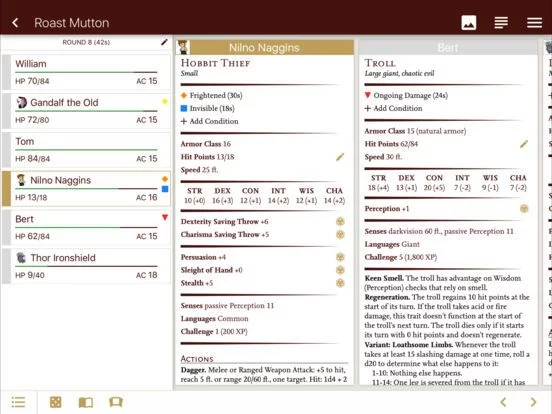Open the hamburger menu
Viewport: 552px width, 414px height.
(534, 23)
